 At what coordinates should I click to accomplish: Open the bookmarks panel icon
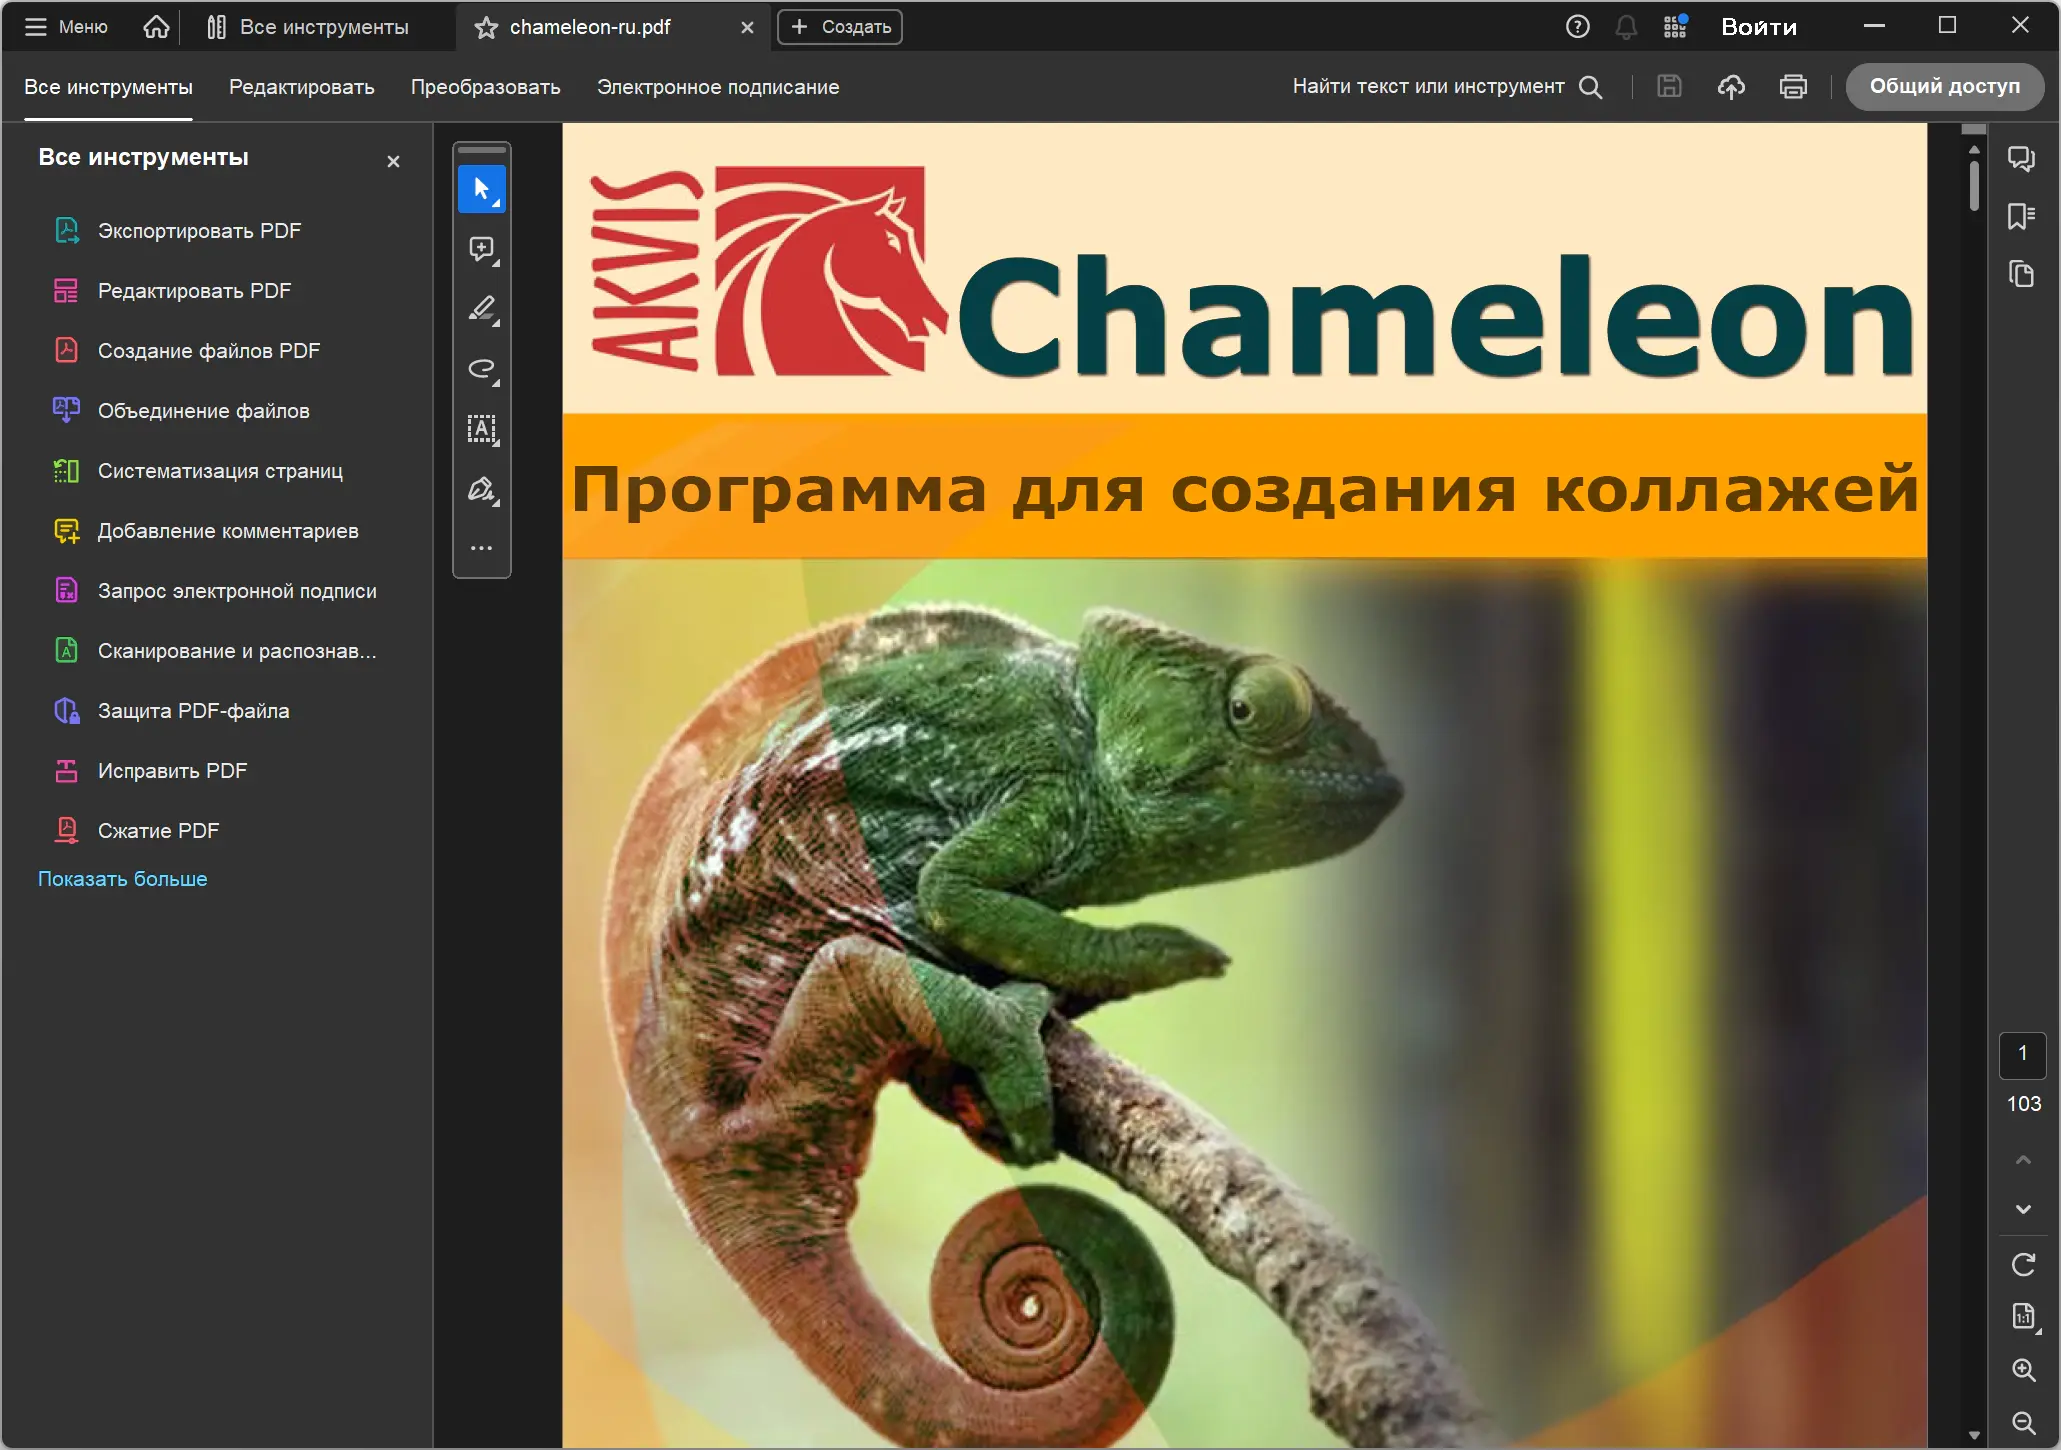coord(2021,216)
